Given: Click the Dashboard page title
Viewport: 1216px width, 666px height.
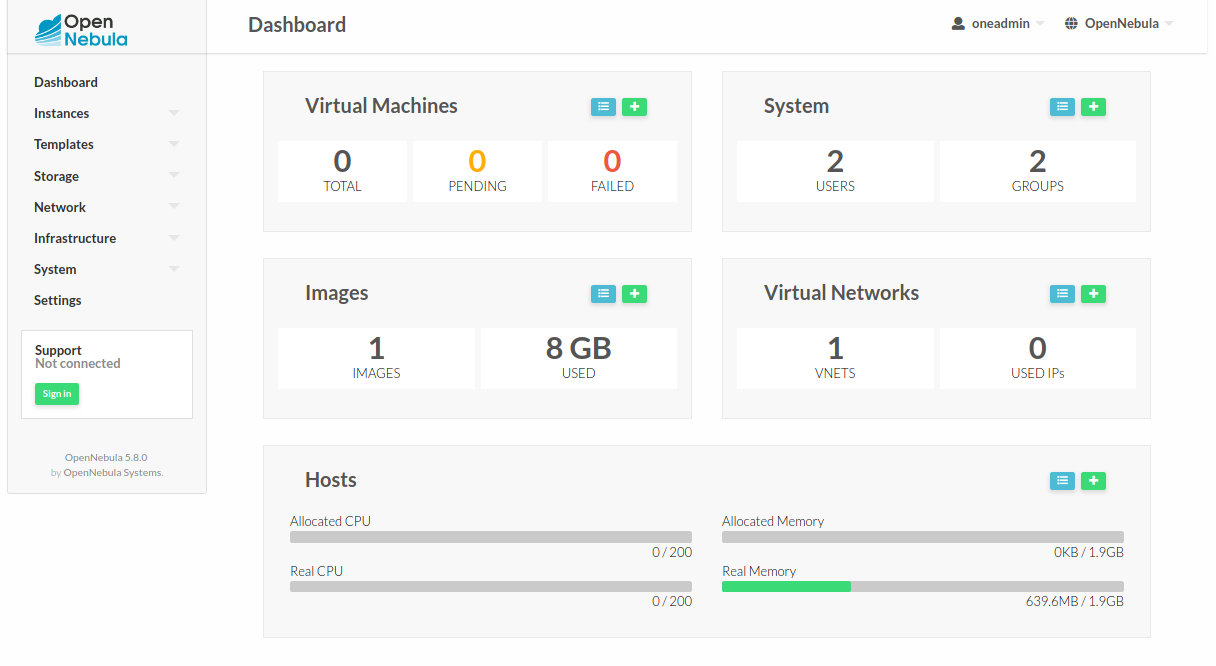Looking at the screenshot, I should 297,25.
